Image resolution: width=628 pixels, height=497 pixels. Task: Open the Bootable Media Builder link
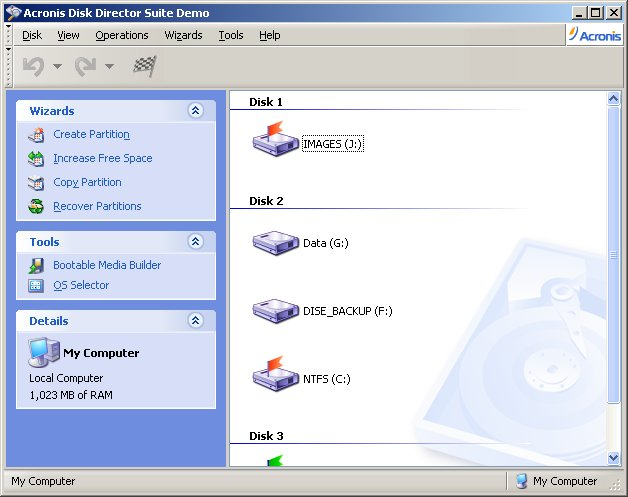[x=107, y=265]
